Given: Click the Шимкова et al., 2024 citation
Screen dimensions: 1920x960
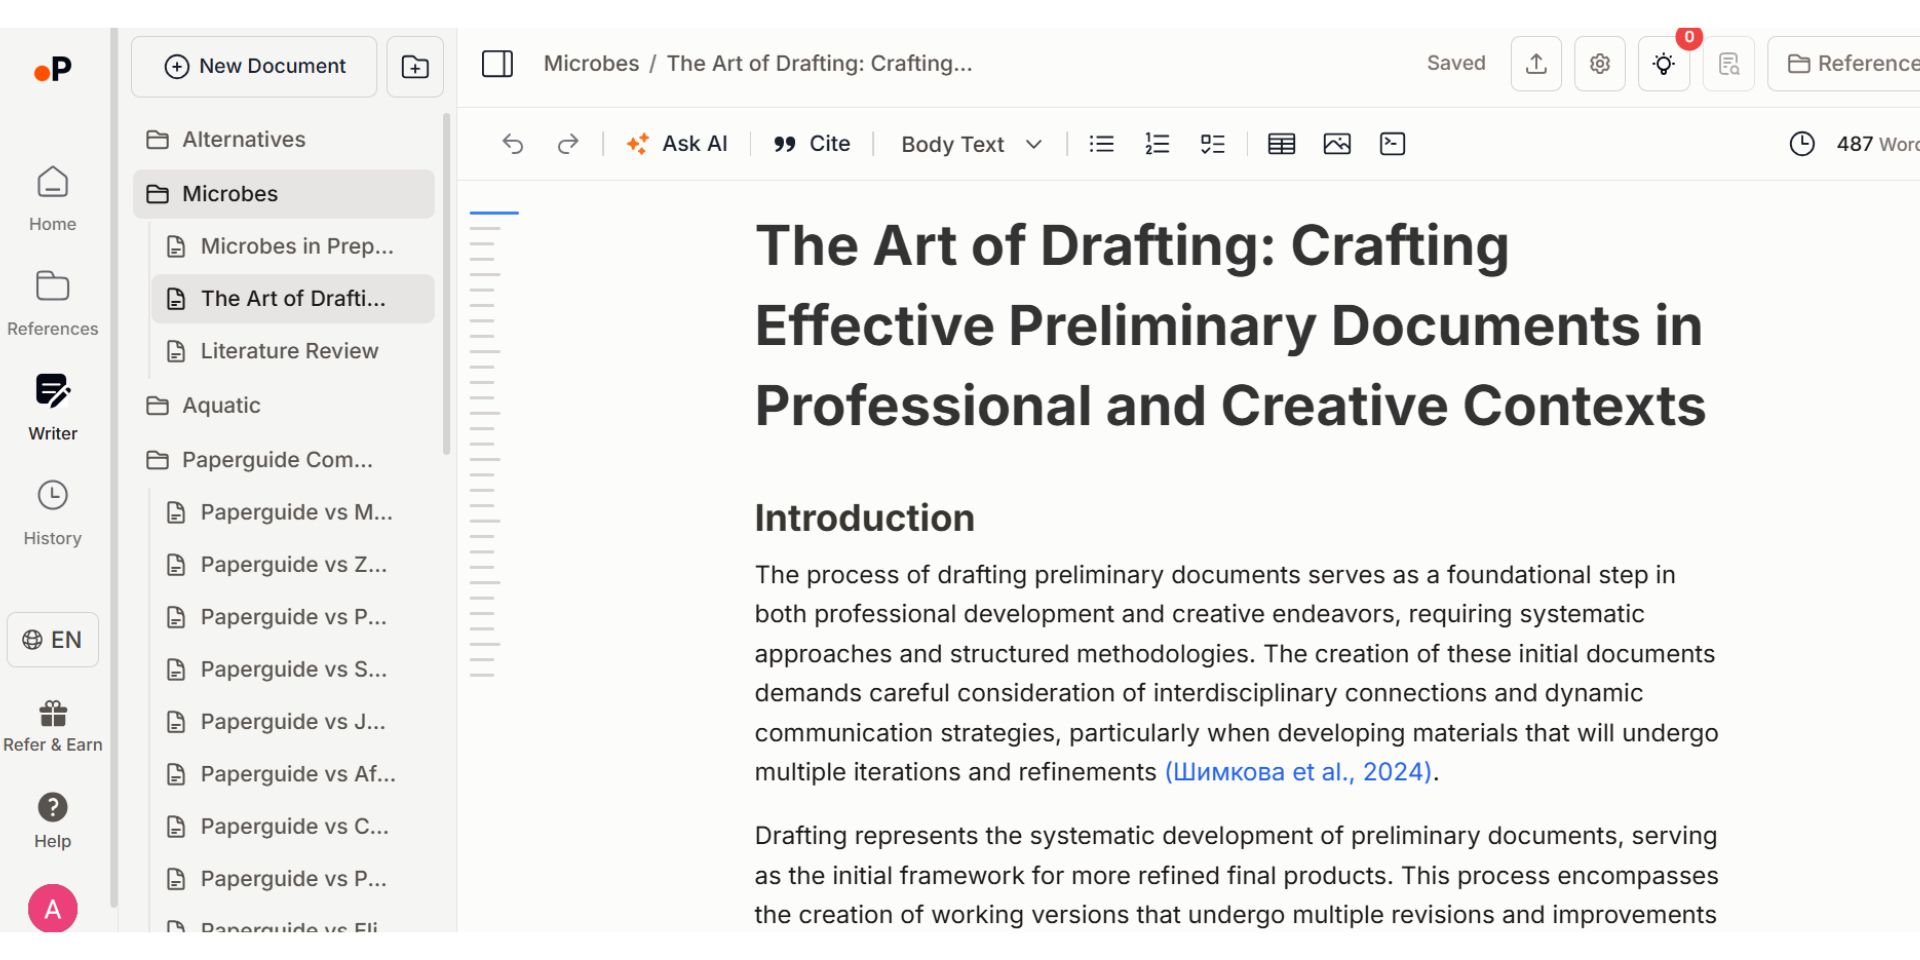Looking at the screenshot, I should (1298, 772).
